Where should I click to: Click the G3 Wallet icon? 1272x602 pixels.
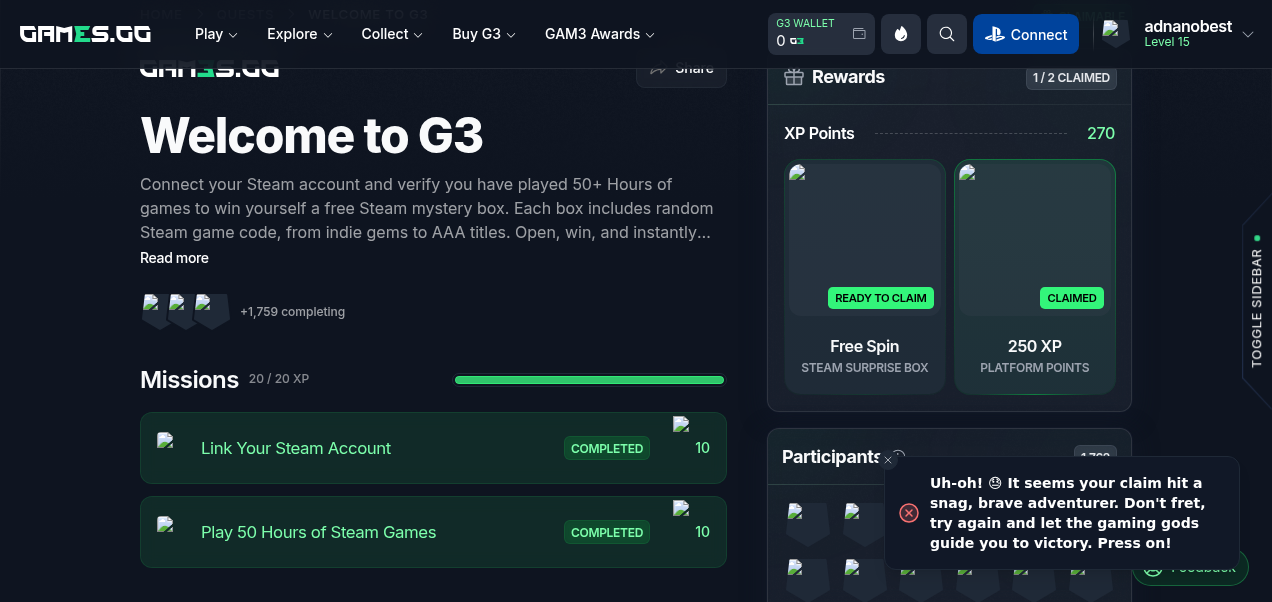[x=858, y=34]
